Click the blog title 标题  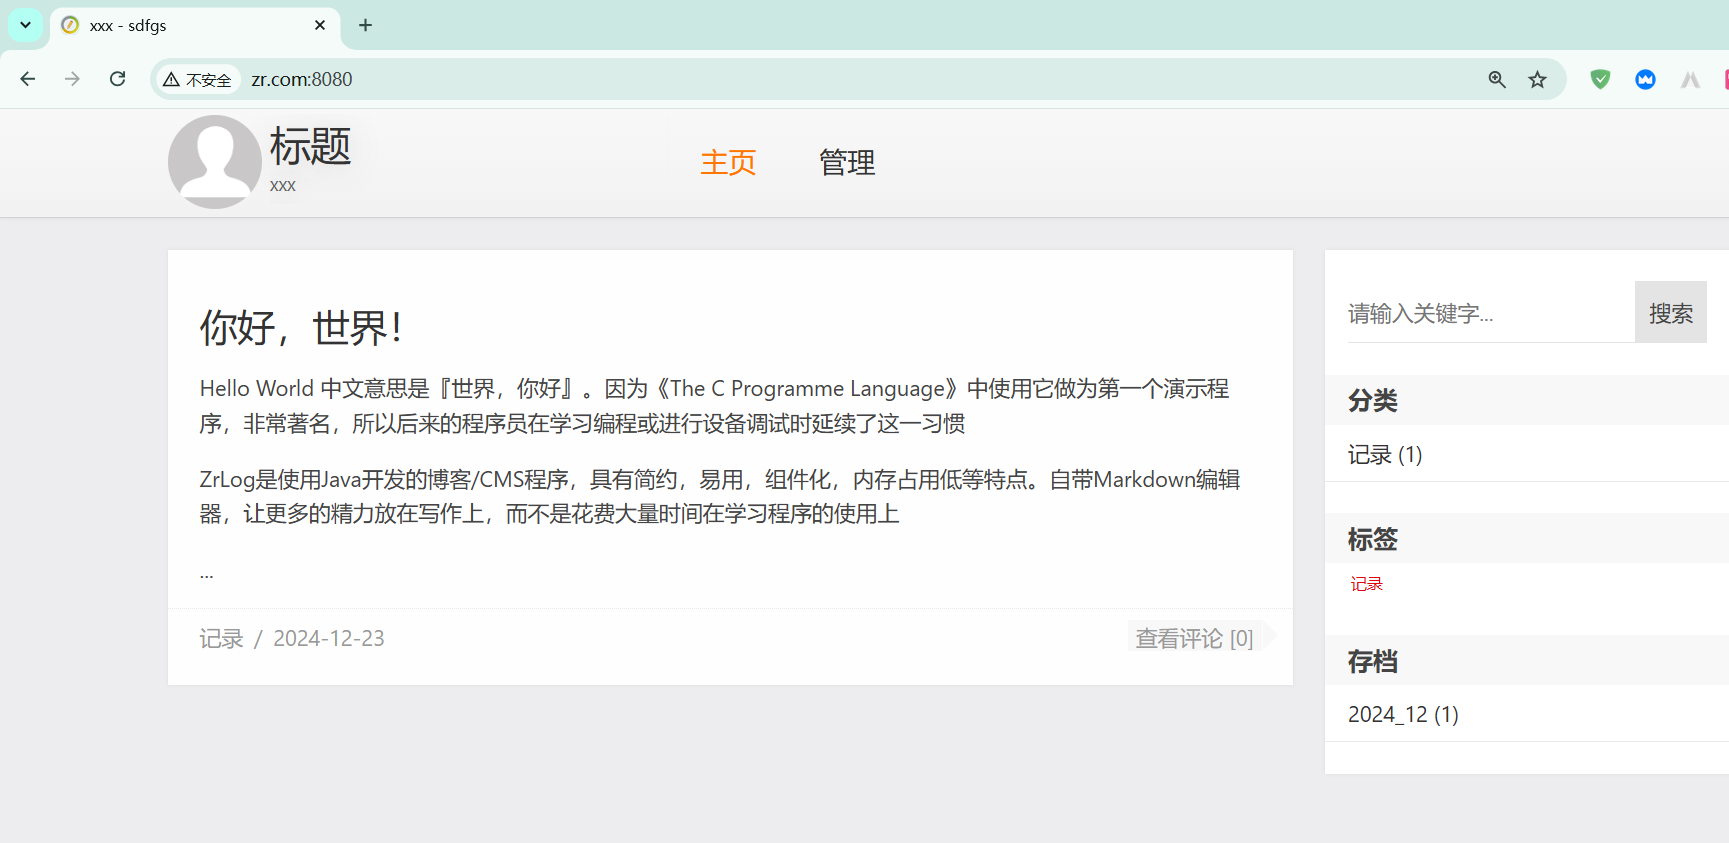310,146
